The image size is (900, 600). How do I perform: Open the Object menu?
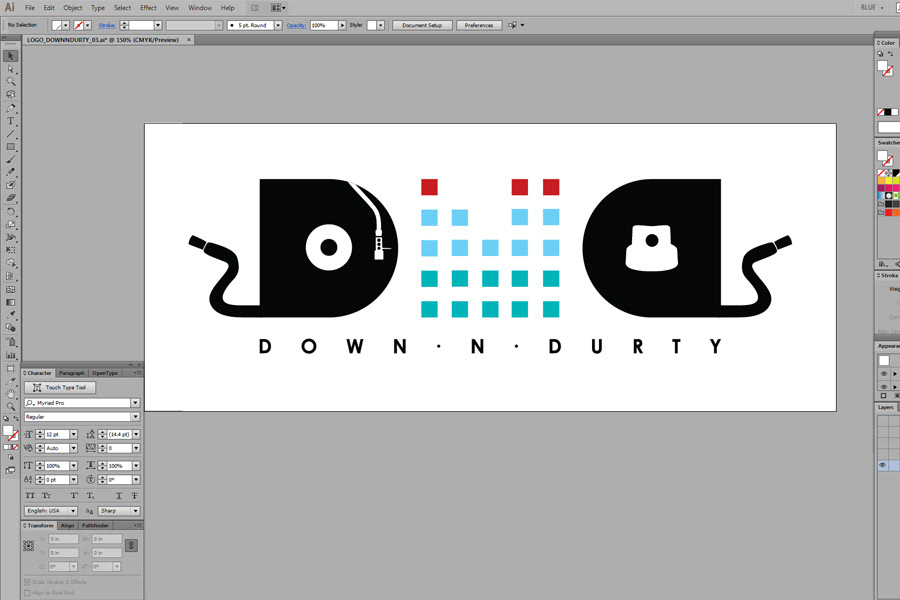click(73, 7)
